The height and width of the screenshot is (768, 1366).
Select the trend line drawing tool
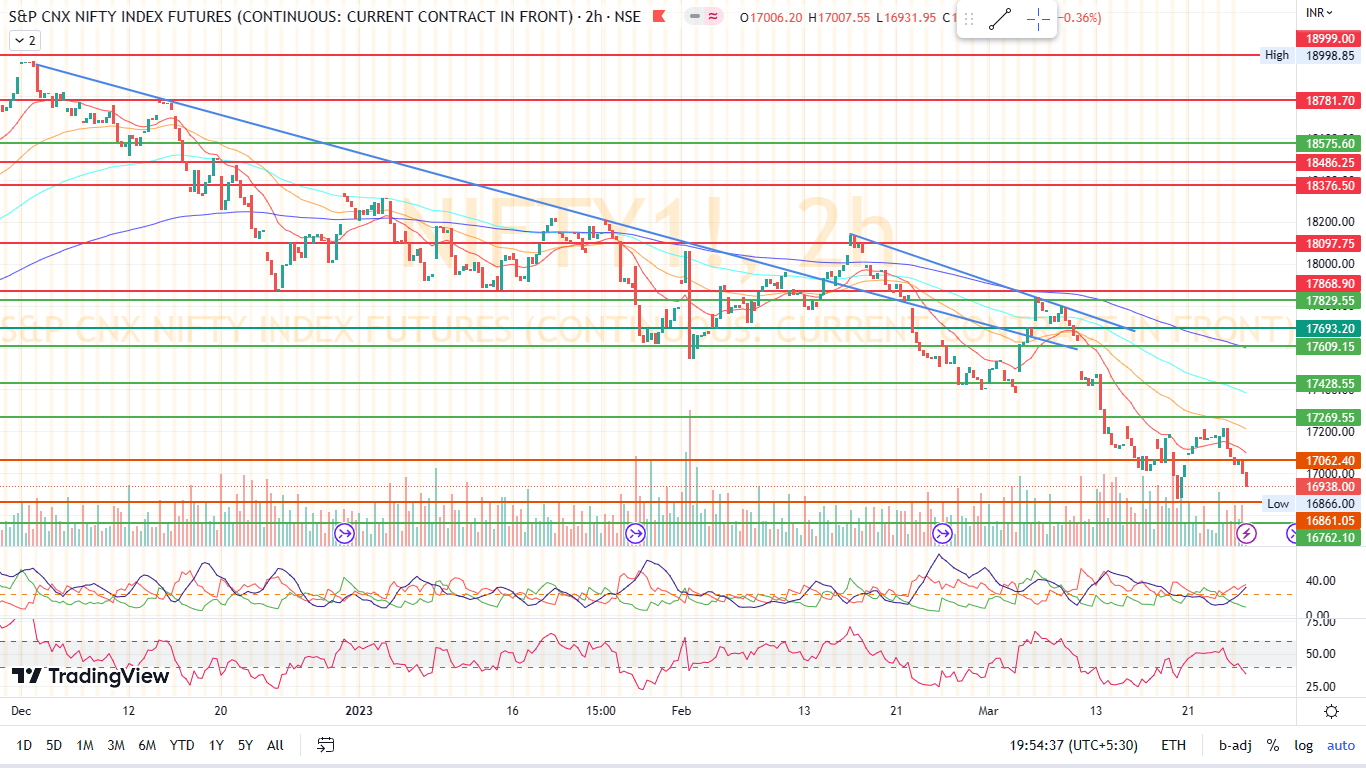(x=1000, y=18)
